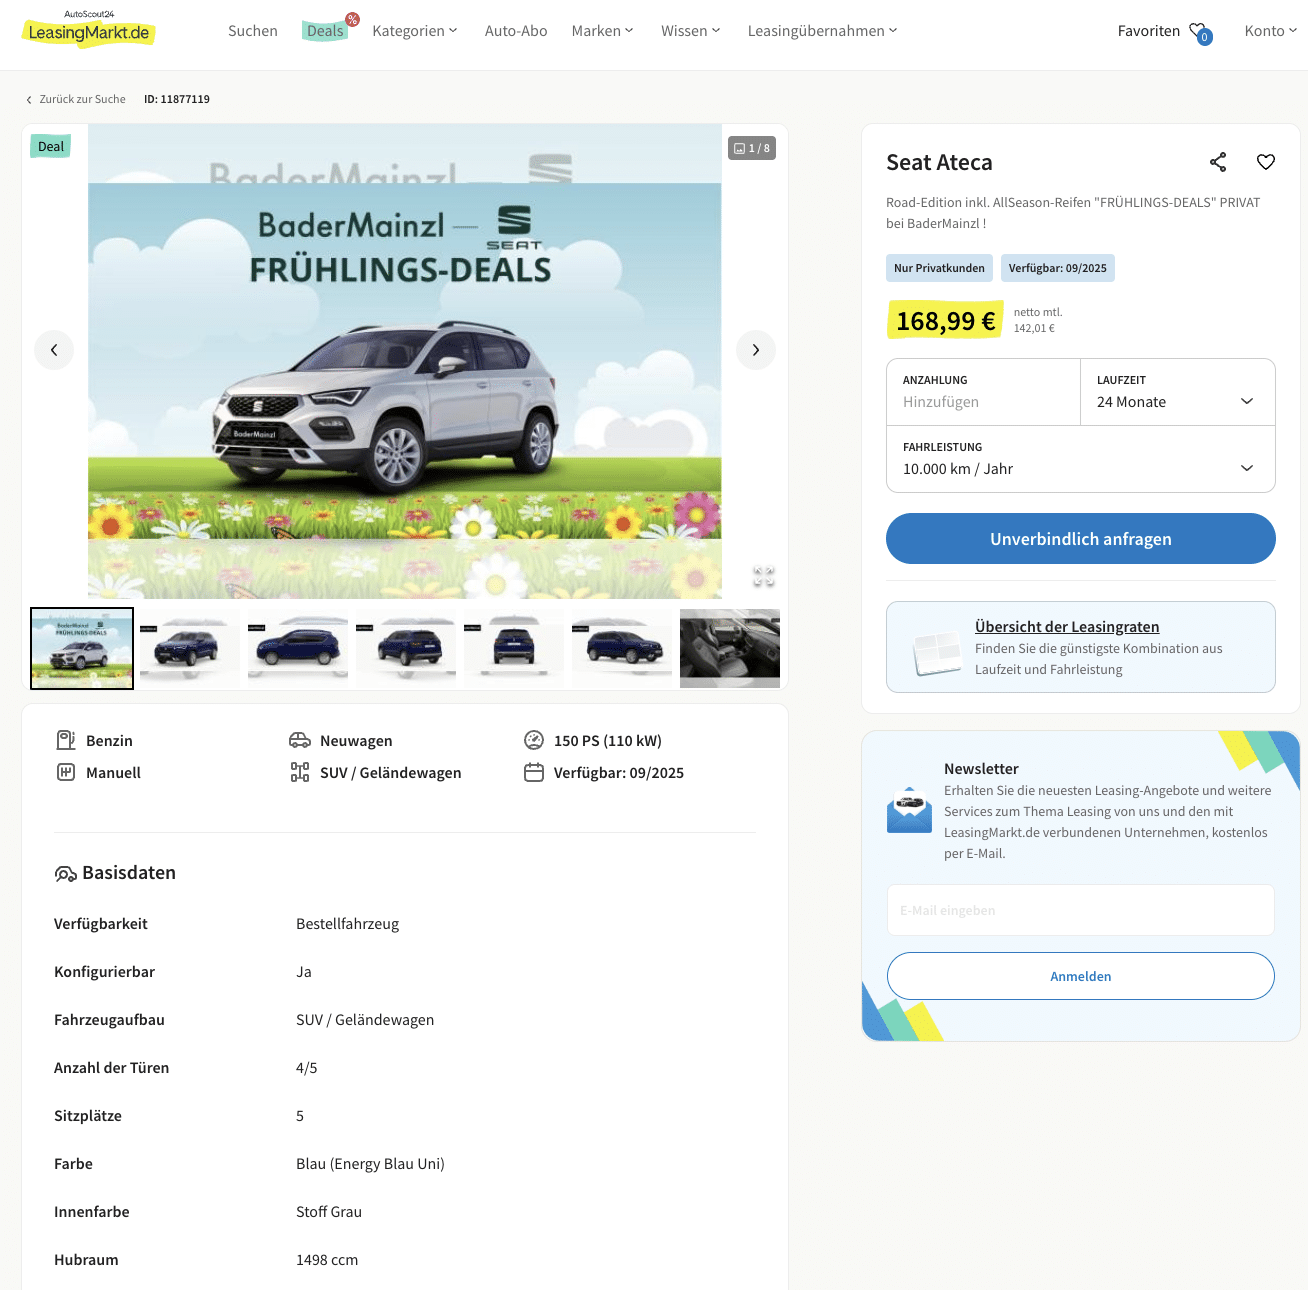
Task: Expand the Leasingübernahmen menu
Action: click(823, 31)
